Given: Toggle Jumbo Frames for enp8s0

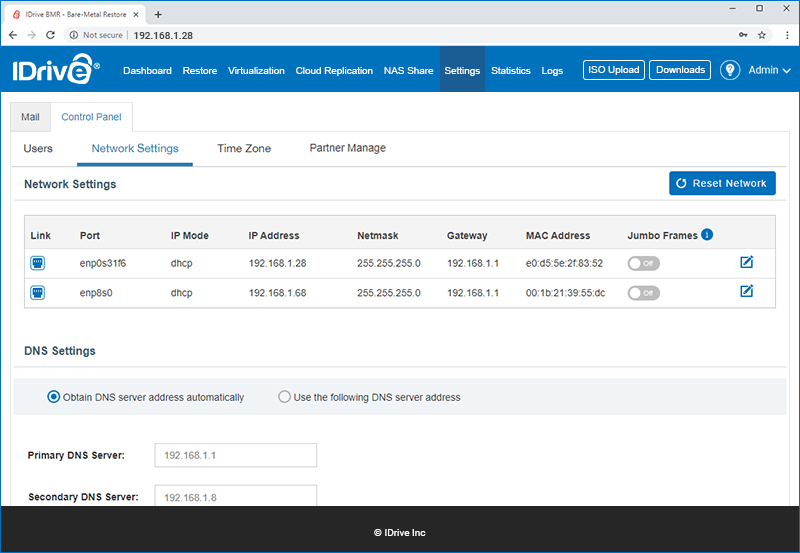Looking at the screenshot, I should 643,293.
